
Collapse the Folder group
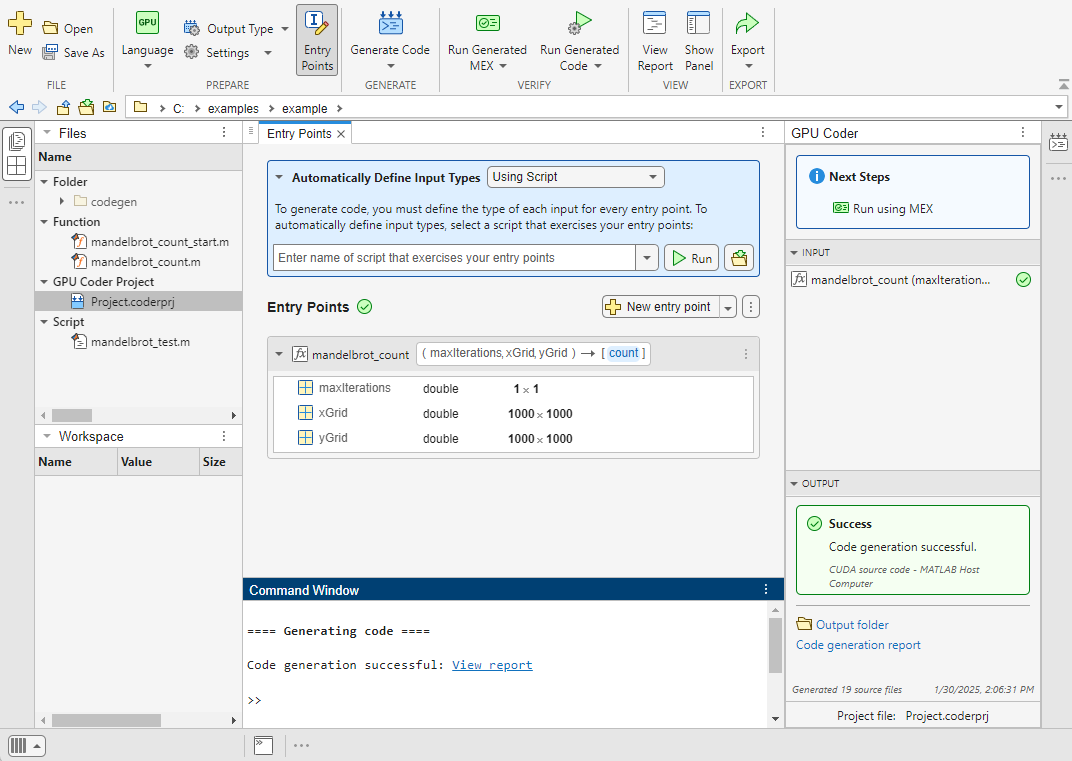(44, 182)
